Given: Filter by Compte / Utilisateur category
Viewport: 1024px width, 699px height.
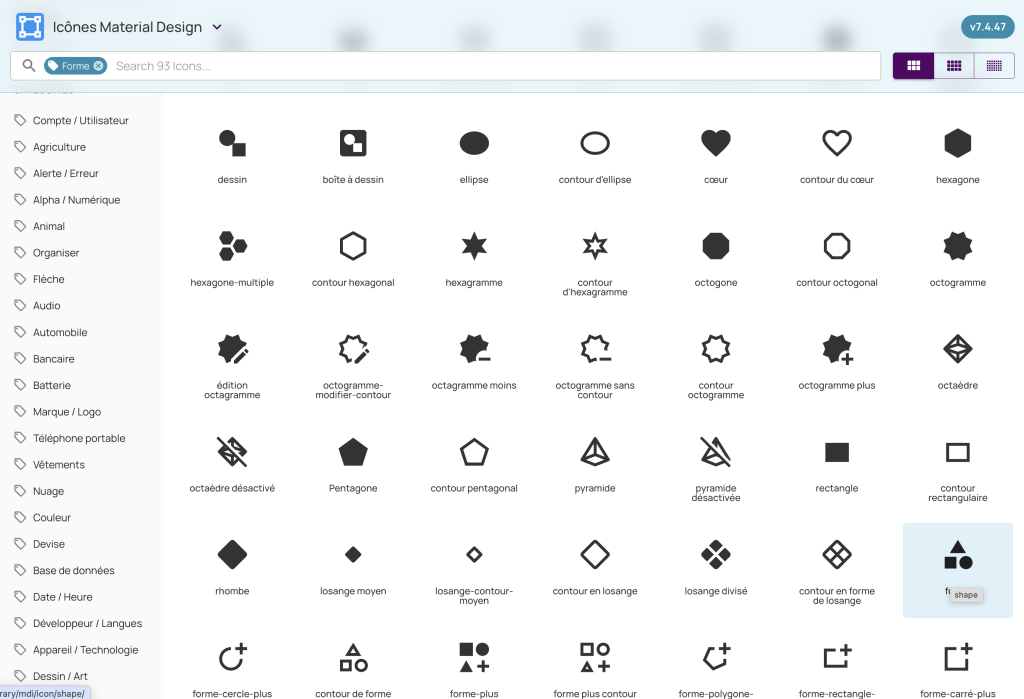Looking at the screenshot, I should coord(81,120).
